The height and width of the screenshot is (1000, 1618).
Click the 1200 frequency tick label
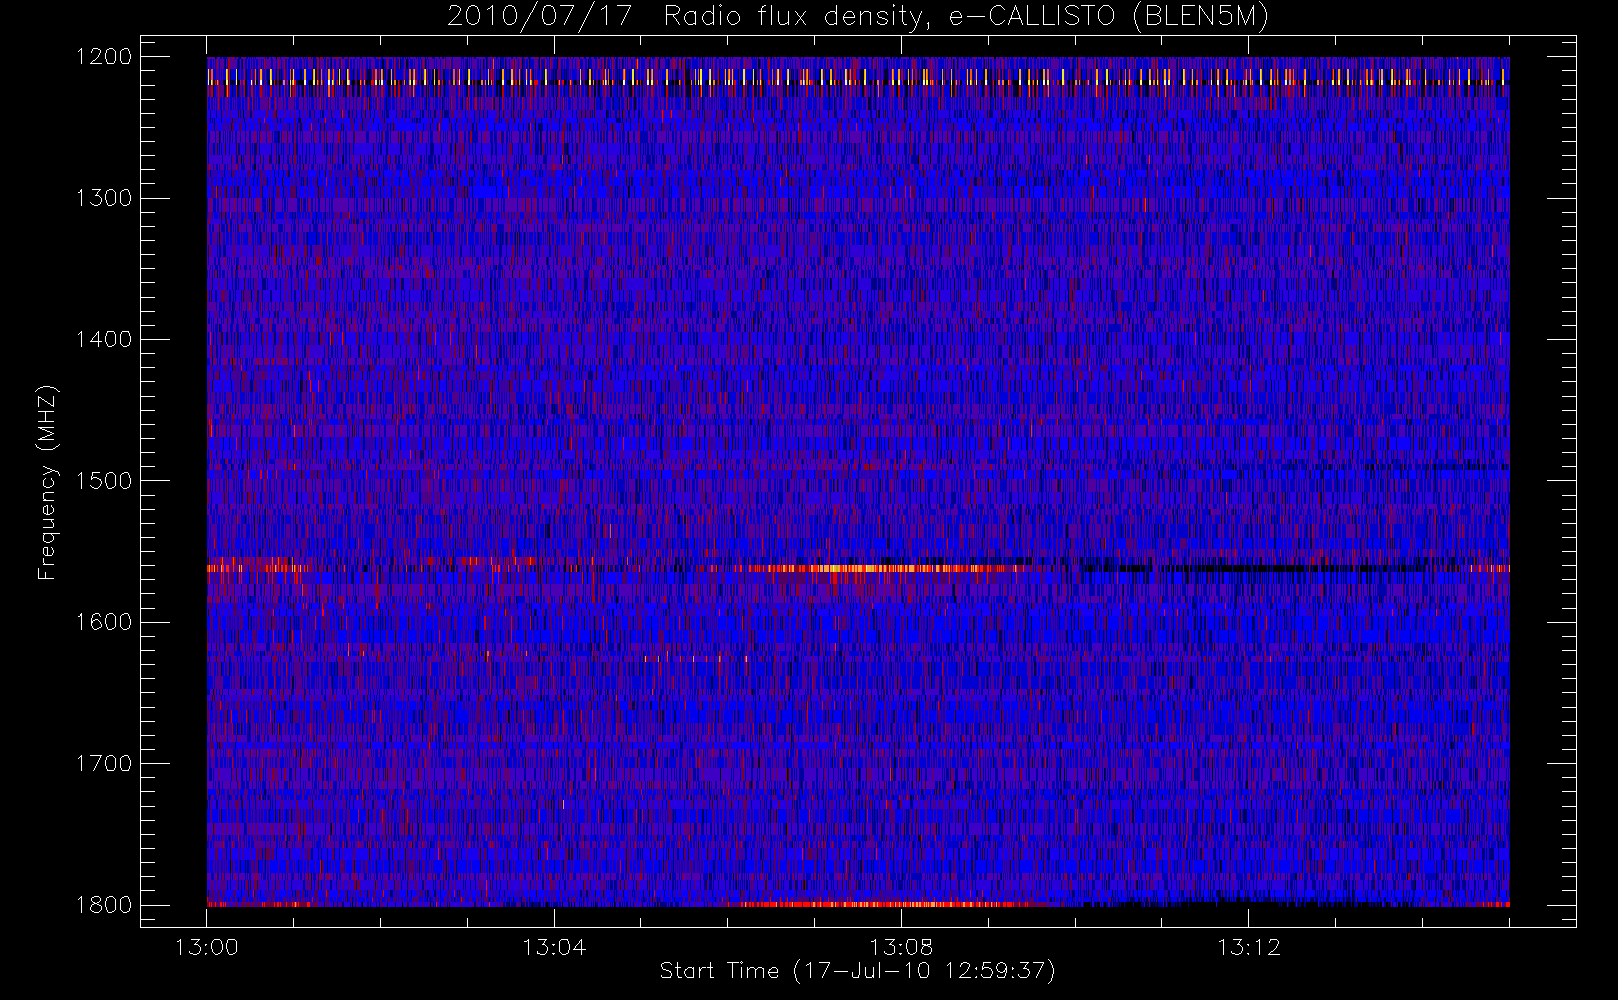pos(104,57)
